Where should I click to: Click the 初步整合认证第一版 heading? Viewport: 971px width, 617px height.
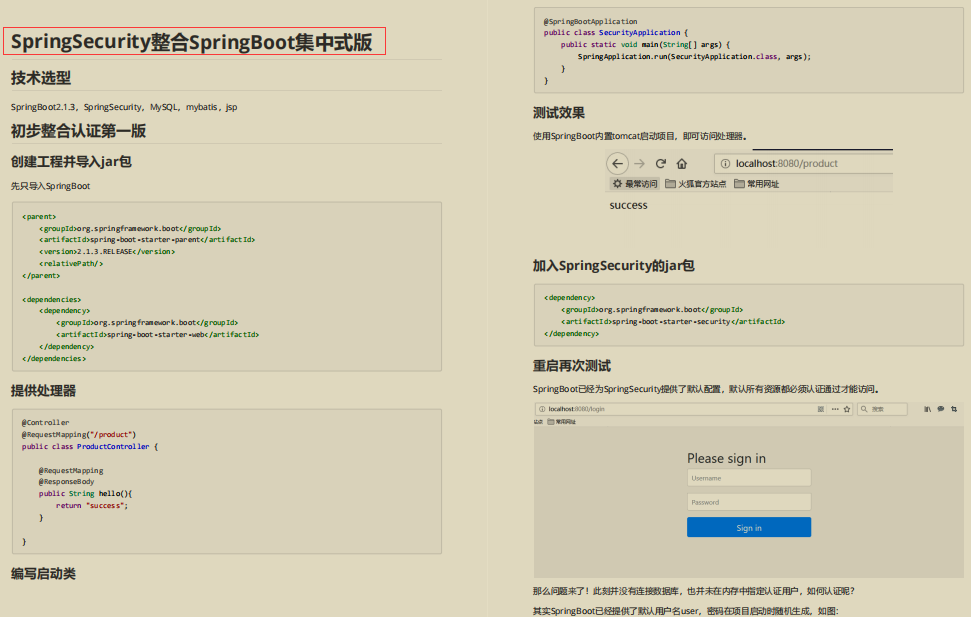pyautogui.click(x=79, y=131)
